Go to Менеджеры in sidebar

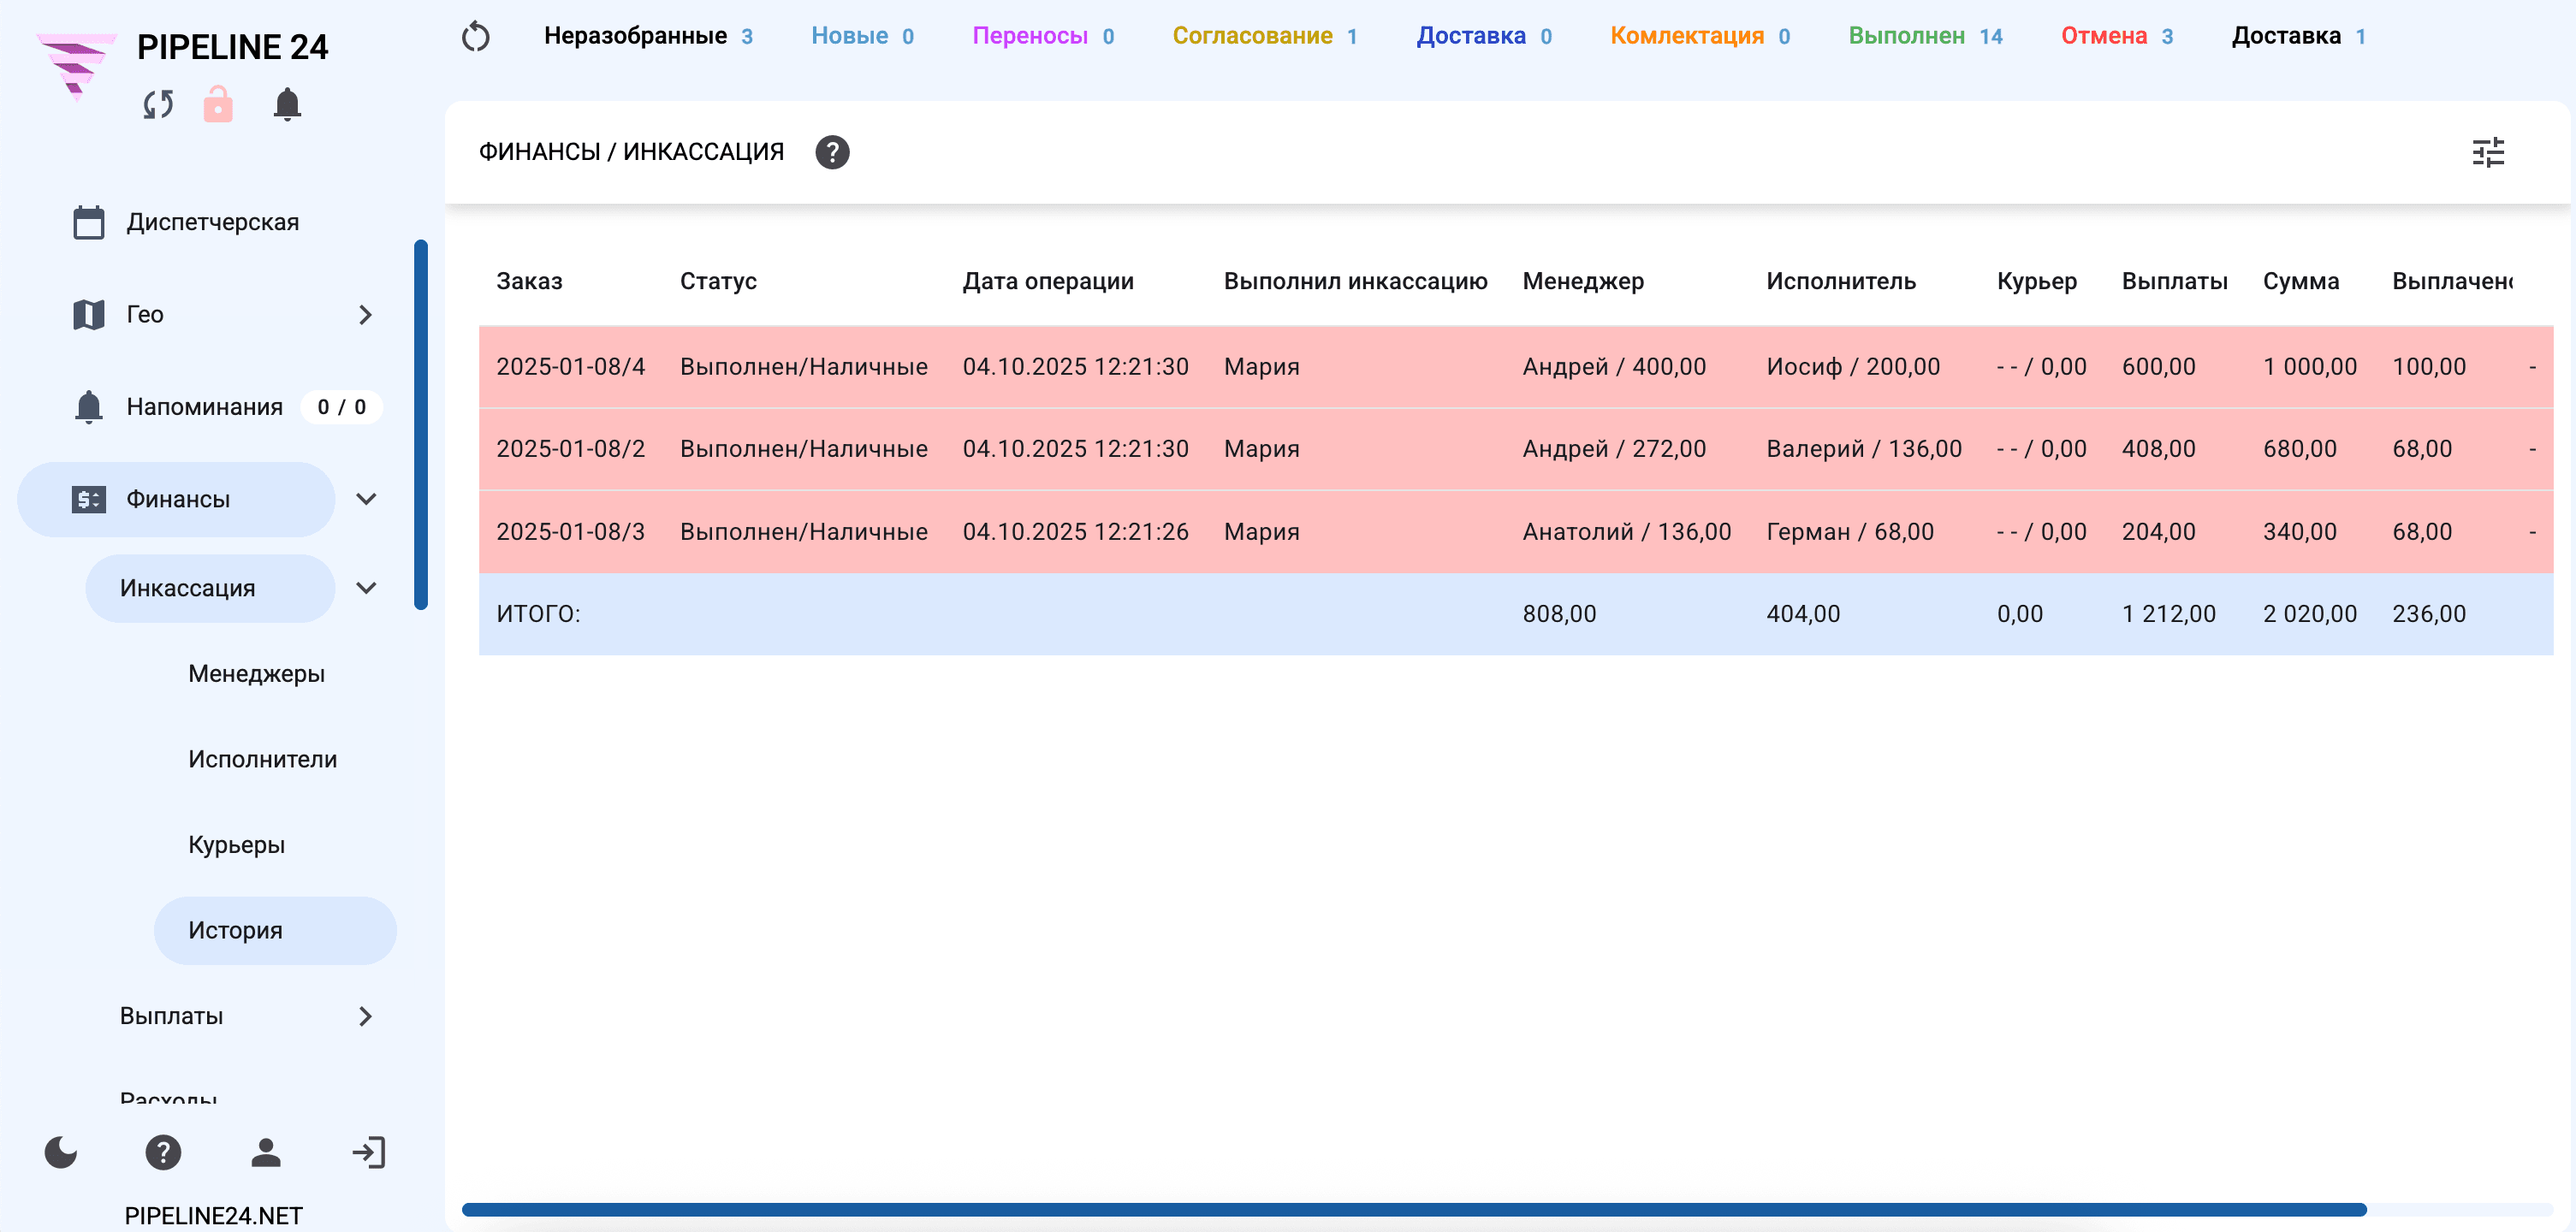click(x=256, y=674)
